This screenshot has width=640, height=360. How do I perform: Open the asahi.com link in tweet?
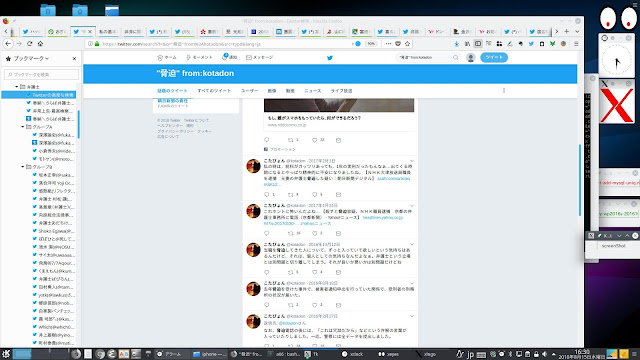pos(393,179)
